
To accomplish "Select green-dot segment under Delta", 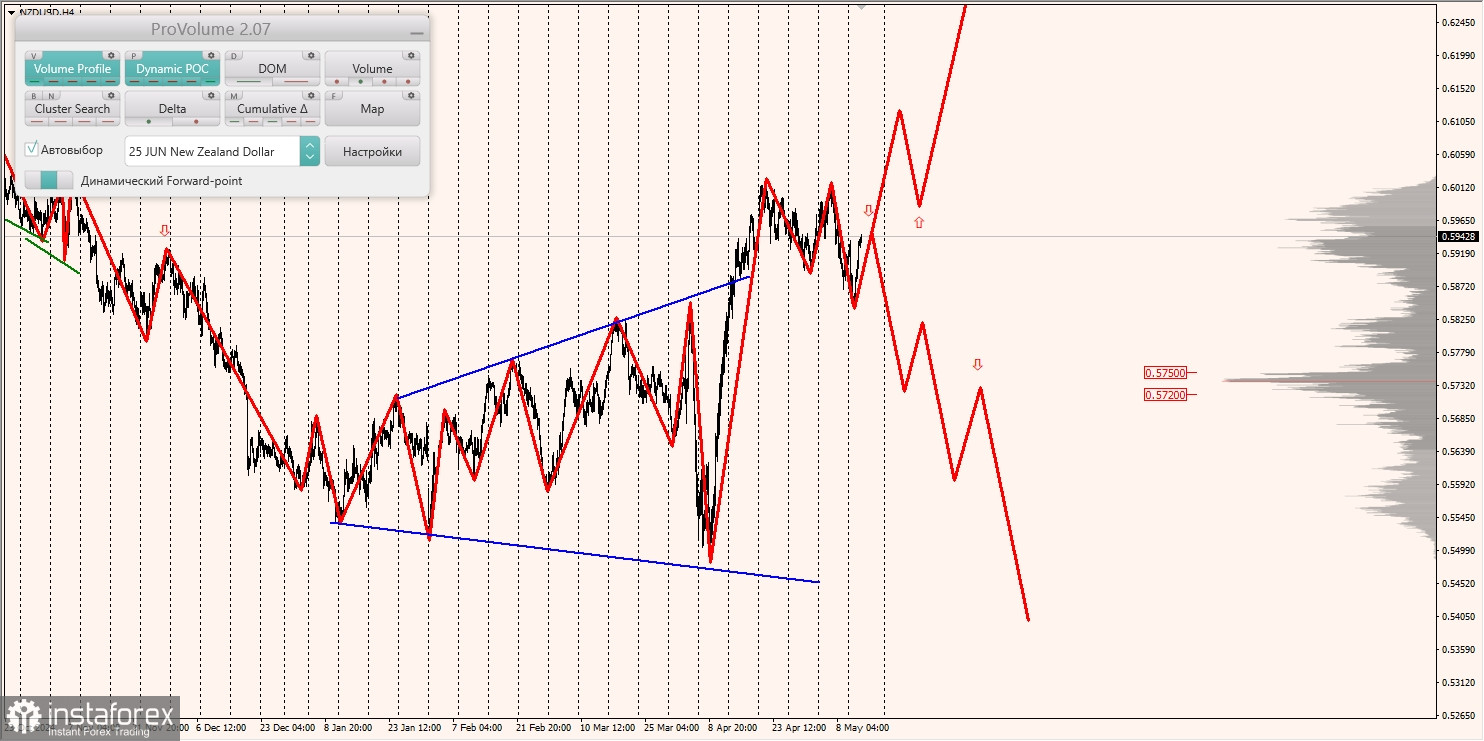I will tap(148, 122).
